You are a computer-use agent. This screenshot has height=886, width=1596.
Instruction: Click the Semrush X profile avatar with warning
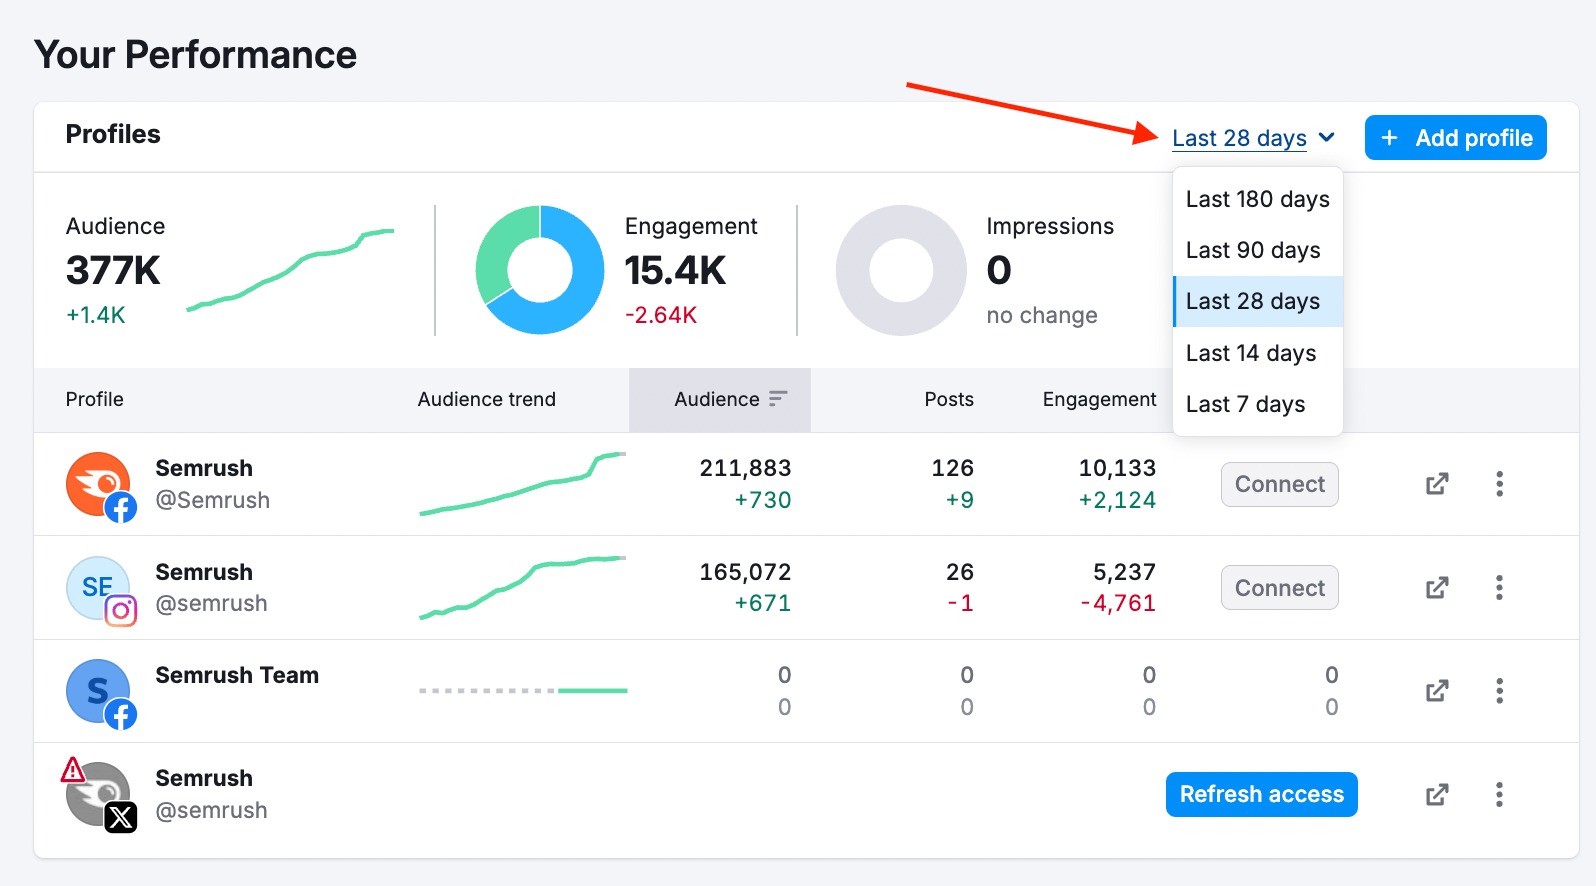pyautogui.click(x=99, y=795)
